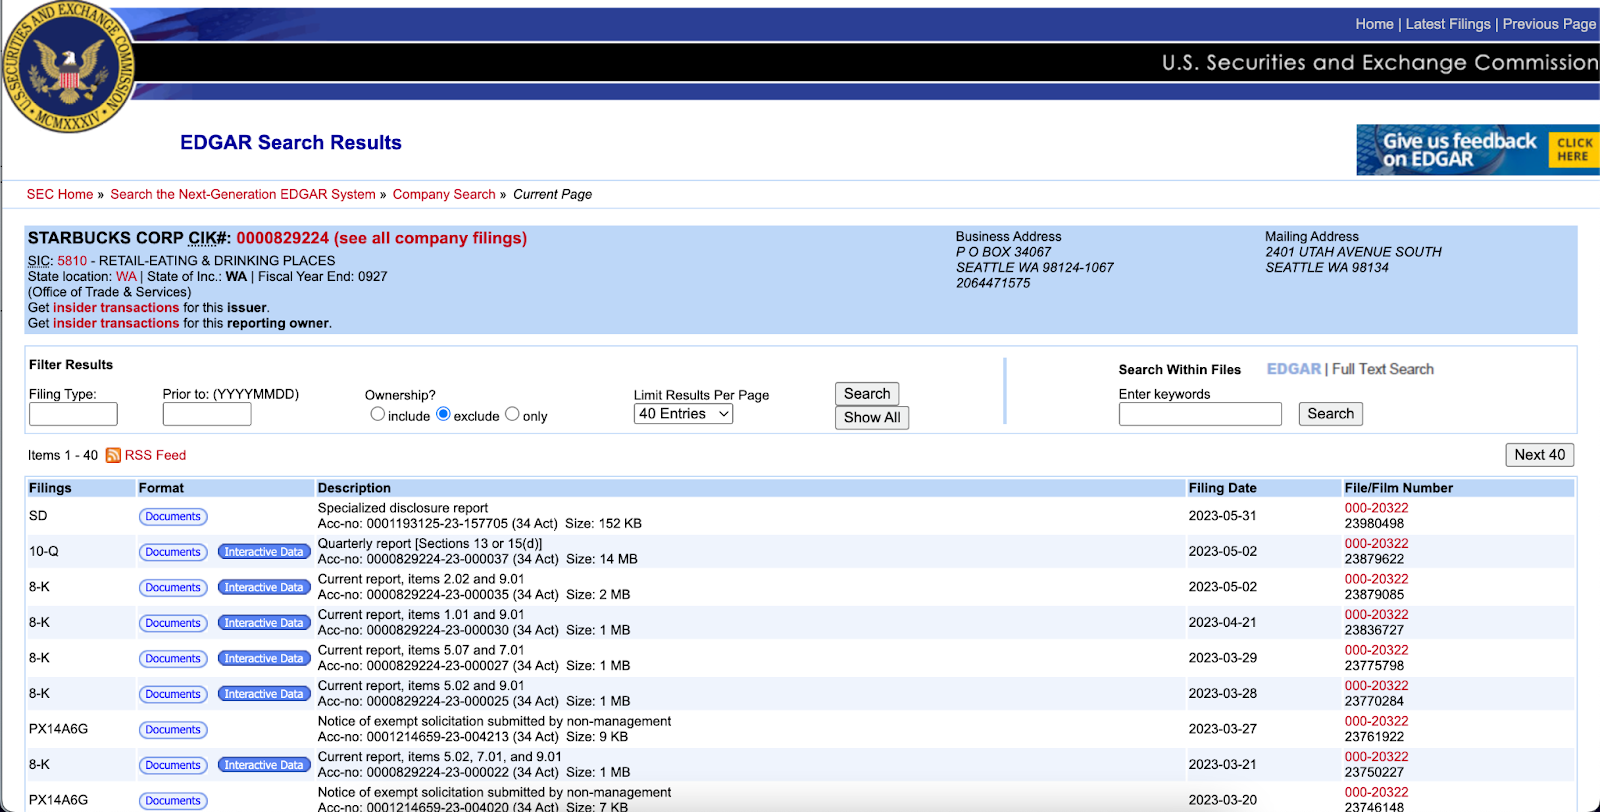Open Interactive Data for 8-K filed 2023-03-21
This screenshot has height=812, width=1600.
(x=264, y=765)
